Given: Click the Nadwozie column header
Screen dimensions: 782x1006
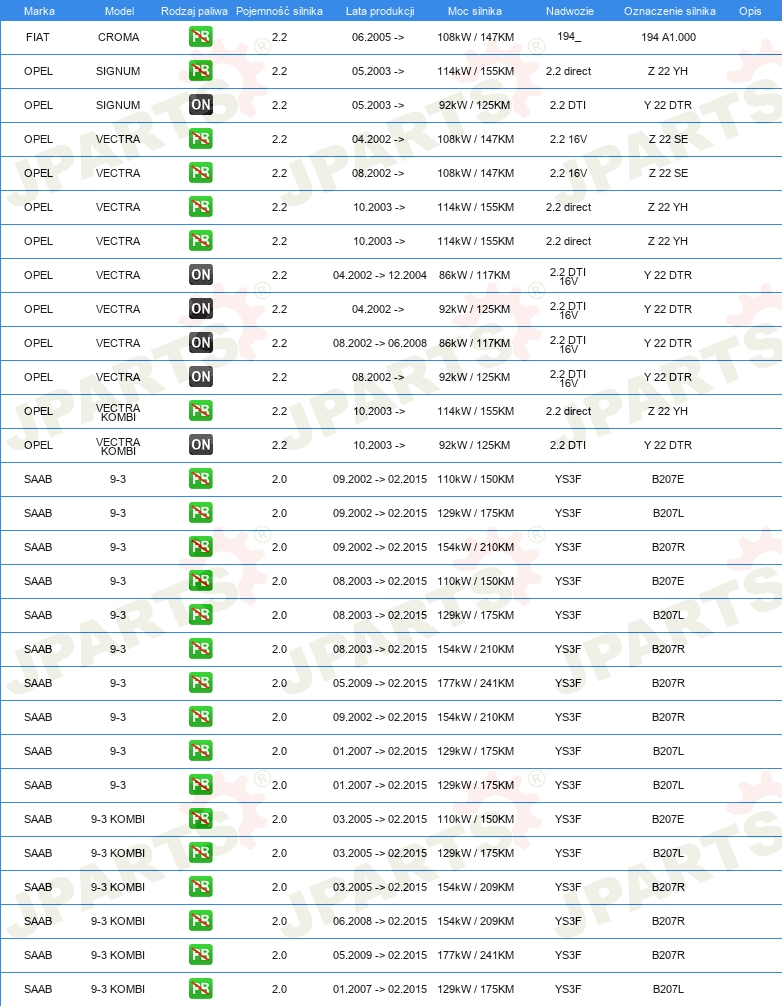Looking at the screenshot, I should tap(570, 11).
